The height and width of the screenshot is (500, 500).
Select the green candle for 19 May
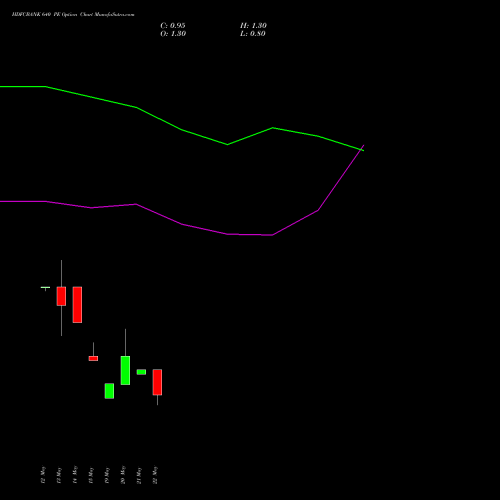[x=109, y=391]
